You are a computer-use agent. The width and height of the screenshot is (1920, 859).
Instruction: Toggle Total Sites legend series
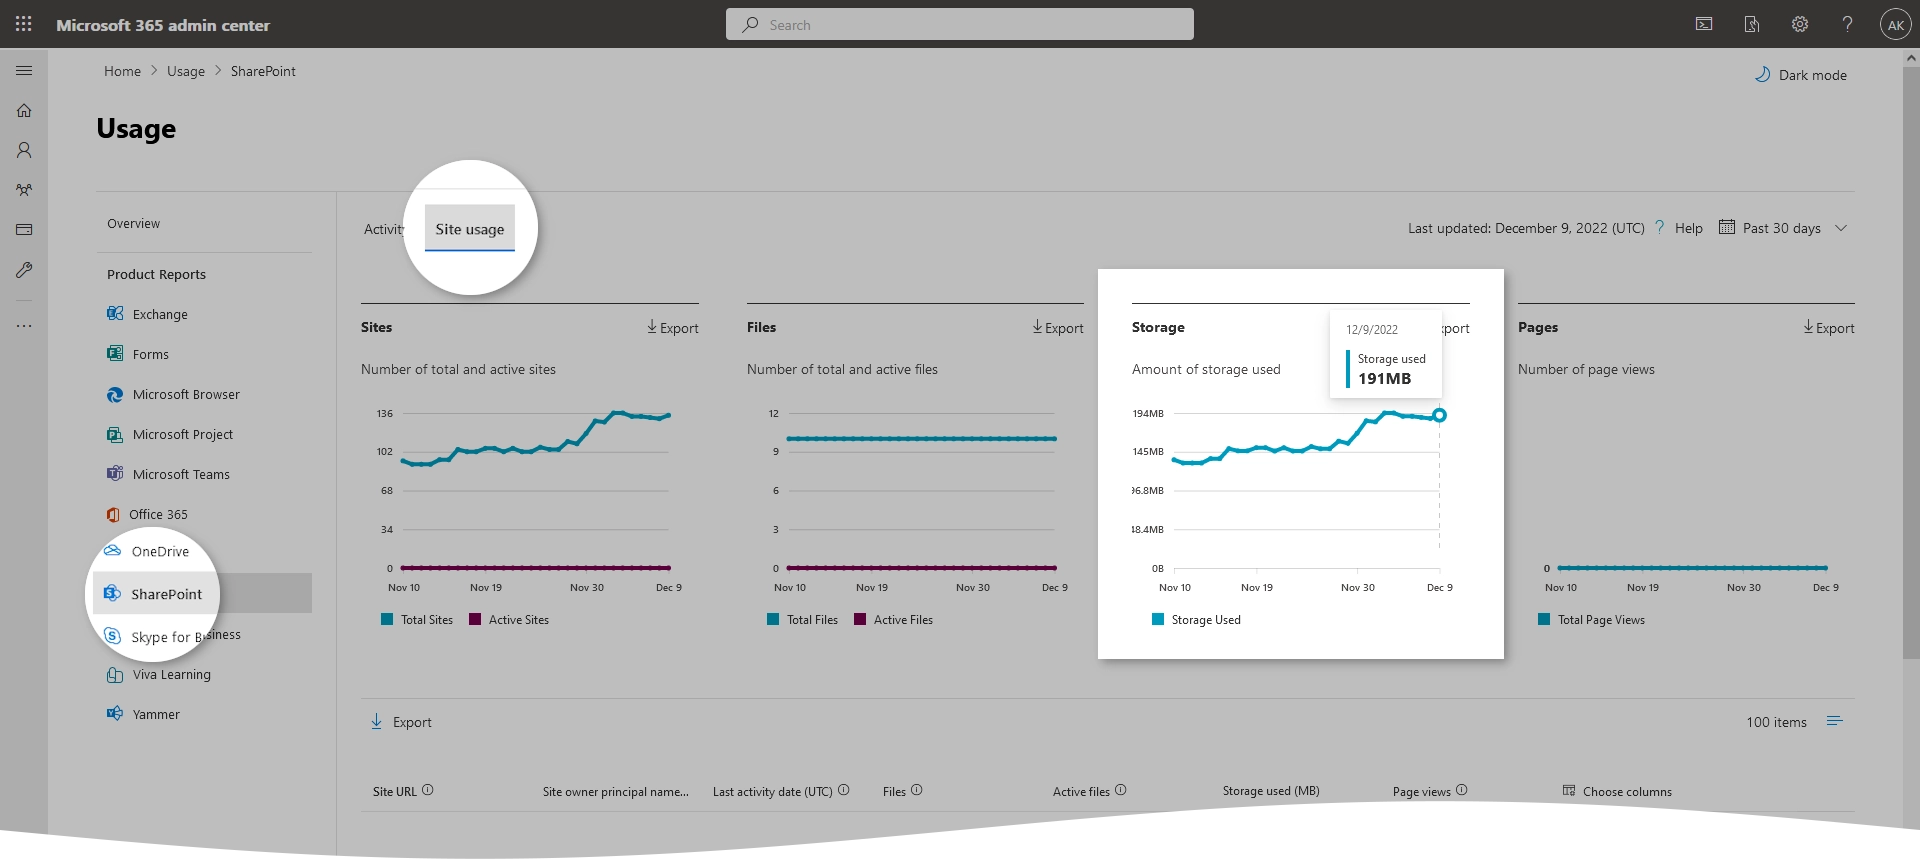[417, 620]
